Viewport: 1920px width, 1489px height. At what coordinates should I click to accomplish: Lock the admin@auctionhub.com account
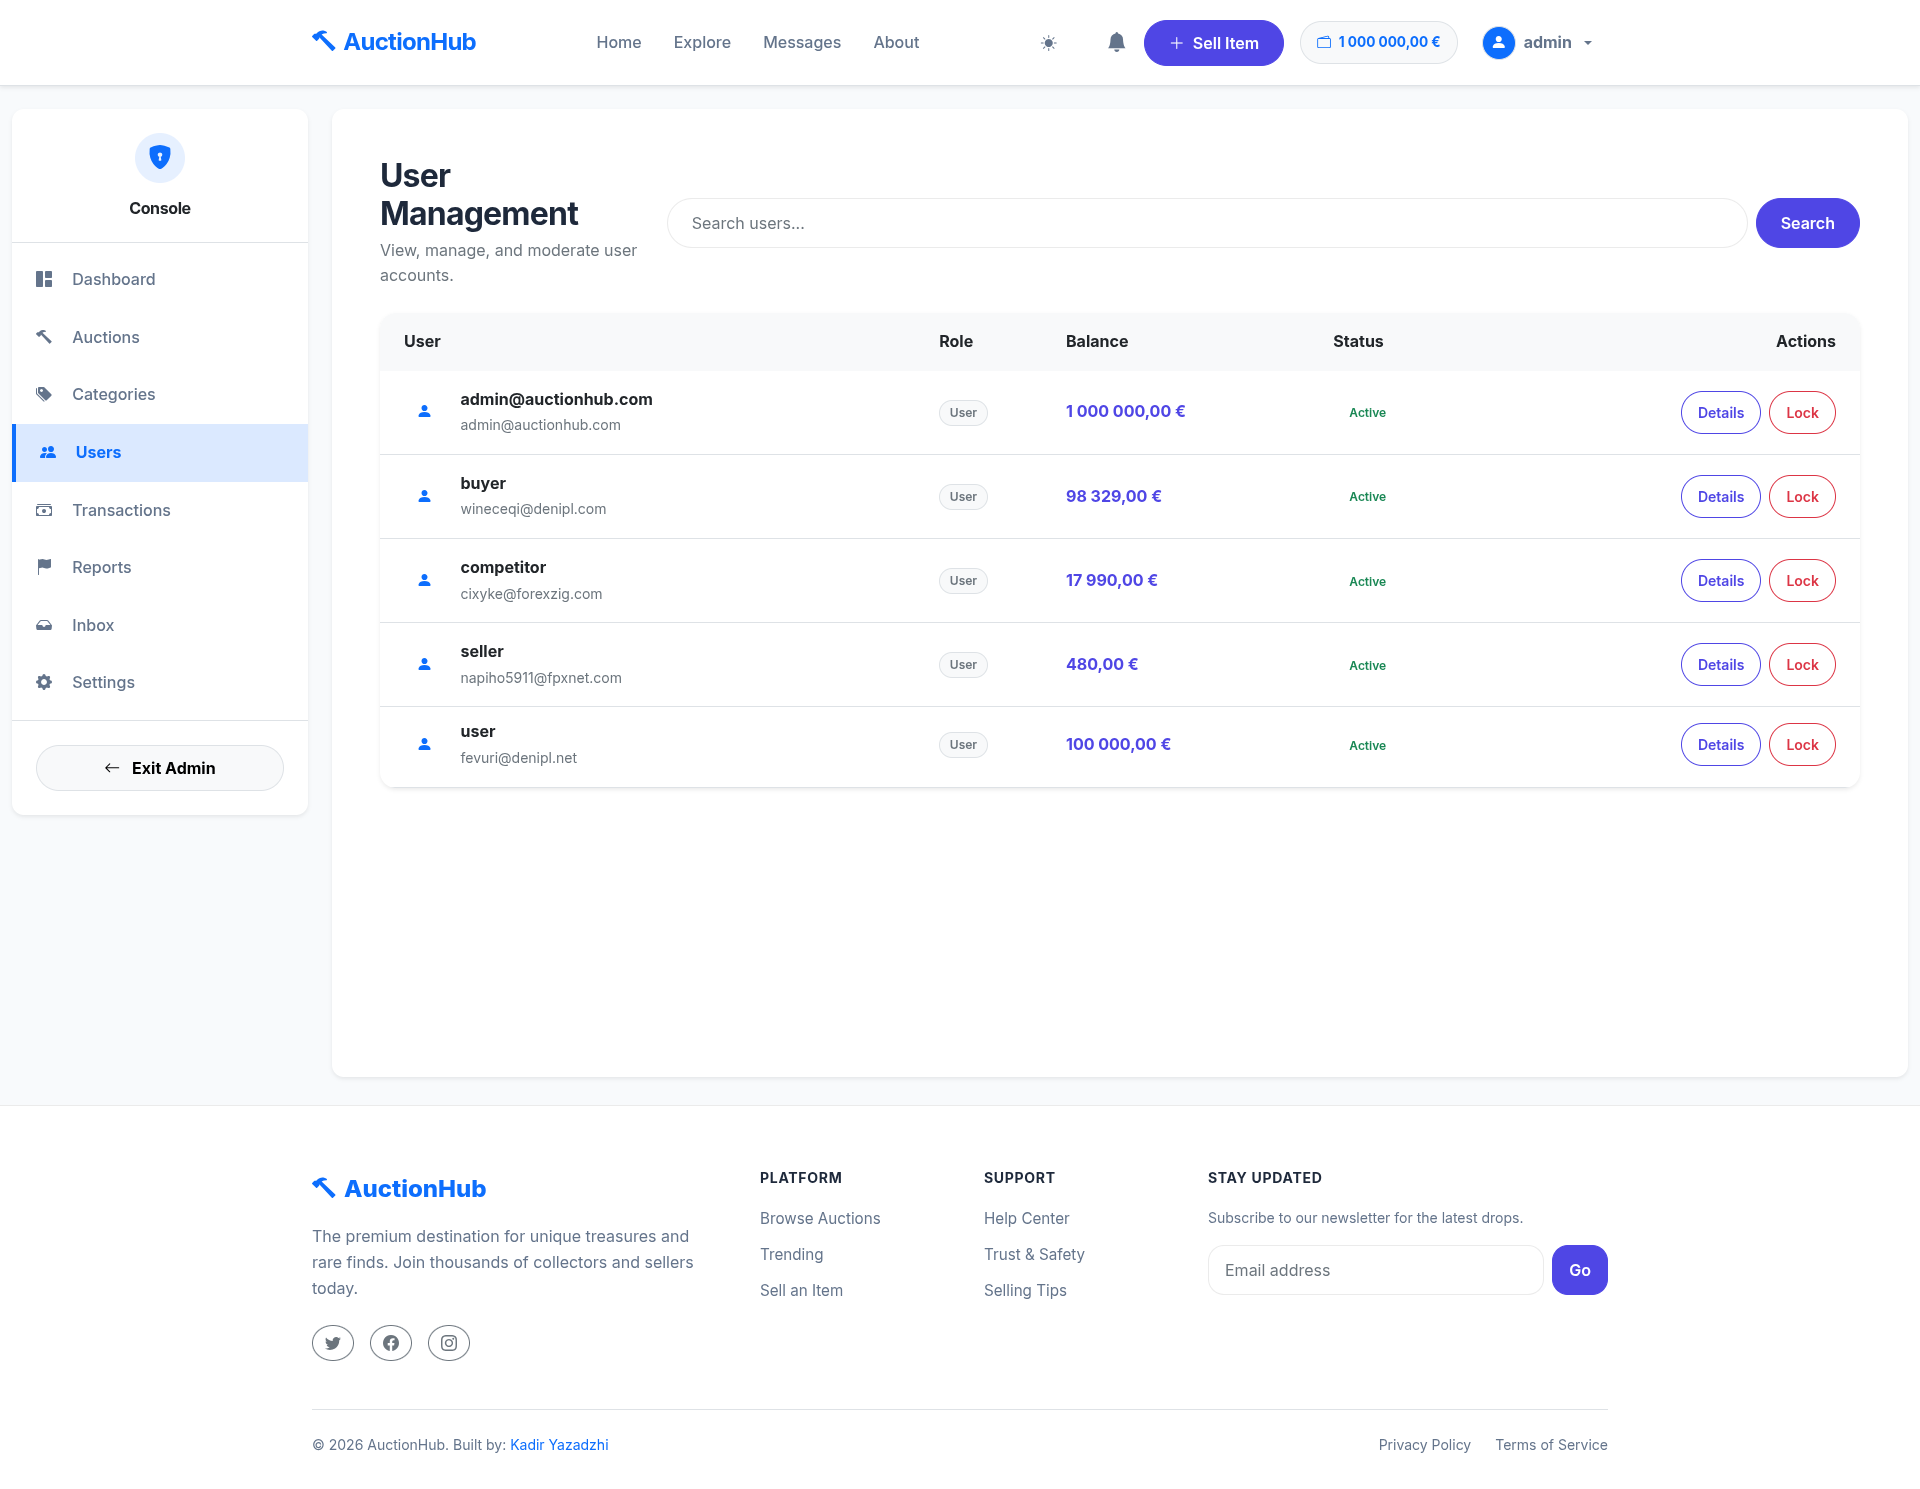[1802, 412]
